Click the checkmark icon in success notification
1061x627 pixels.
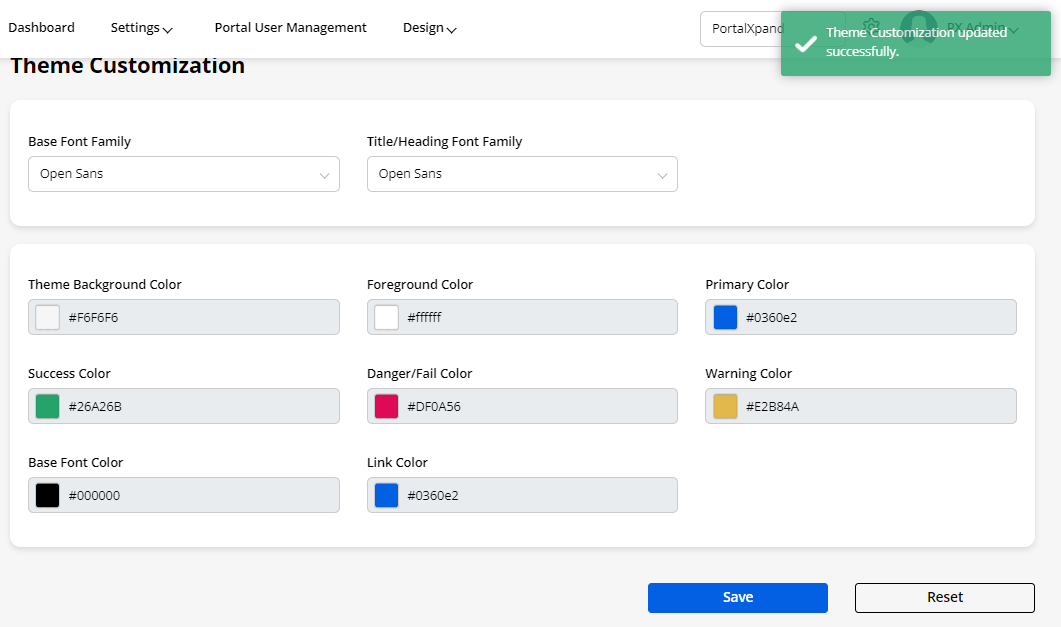click(x=805, y=43)
